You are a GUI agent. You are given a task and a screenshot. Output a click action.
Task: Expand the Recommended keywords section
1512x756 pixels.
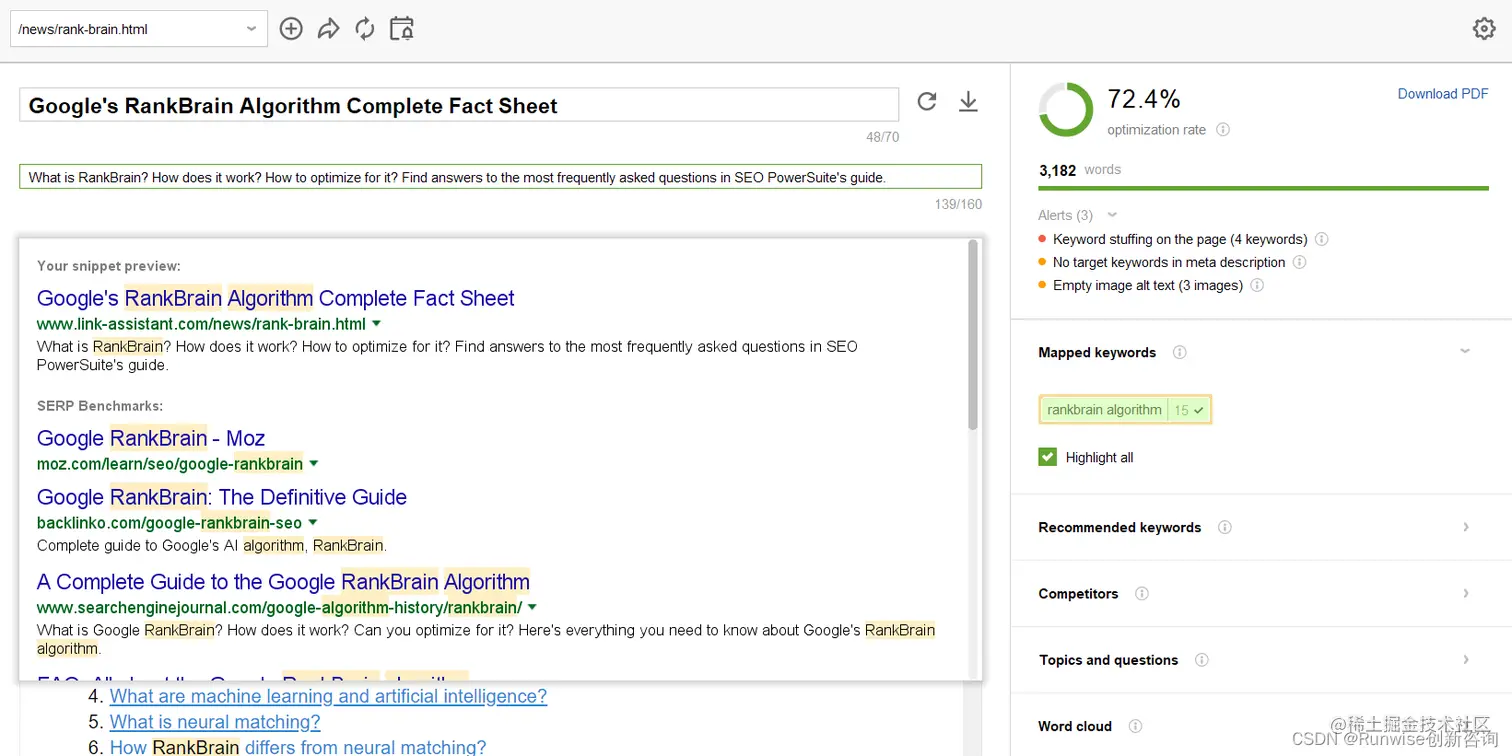tap(1466, 527)
